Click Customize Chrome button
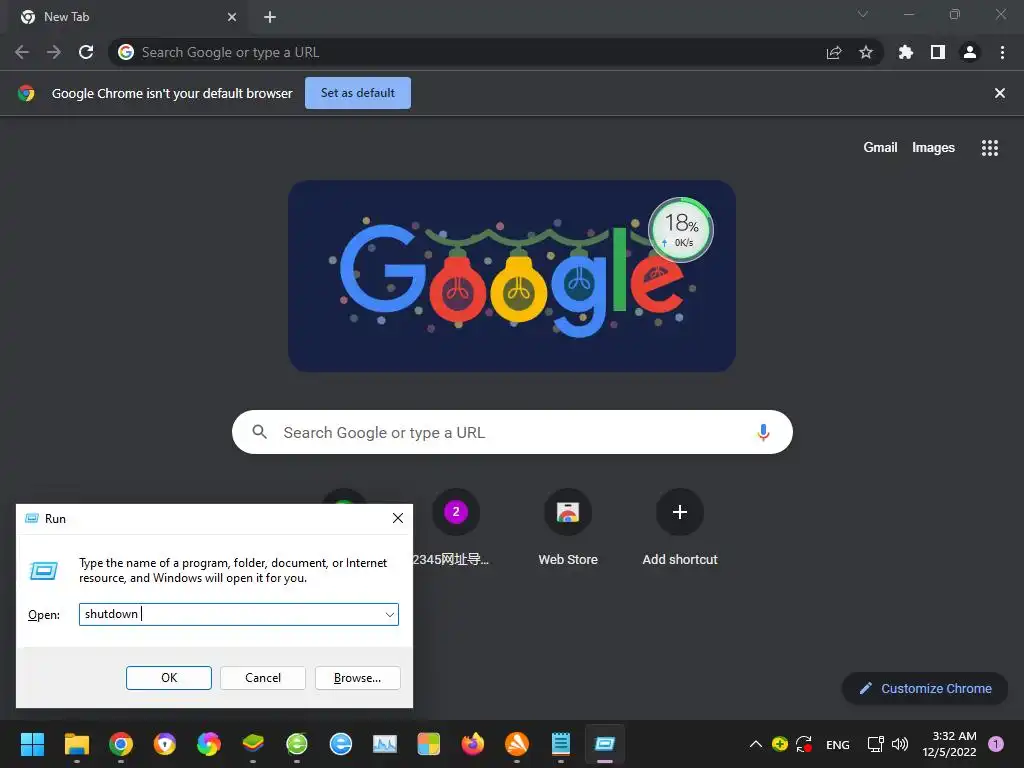 pyautogui.click(x=925, y=688)
